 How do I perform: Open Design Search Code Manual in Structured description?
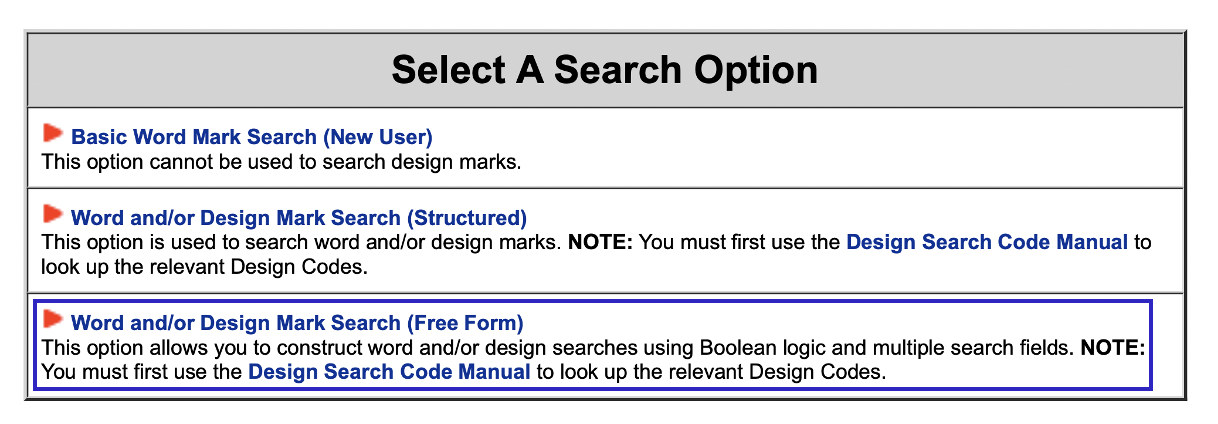(x=986, y=242)
